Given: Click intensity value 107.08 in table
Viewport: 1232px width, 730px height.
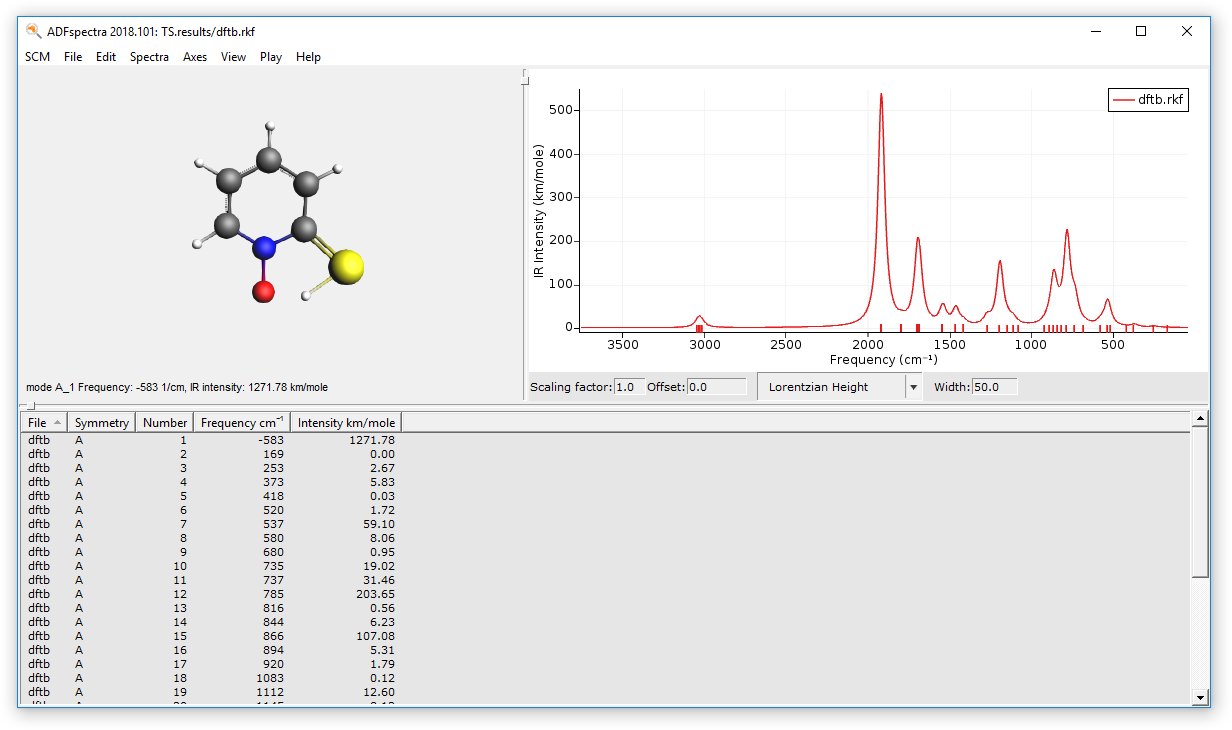Looking at the screenshot, I should click(376, 636).
